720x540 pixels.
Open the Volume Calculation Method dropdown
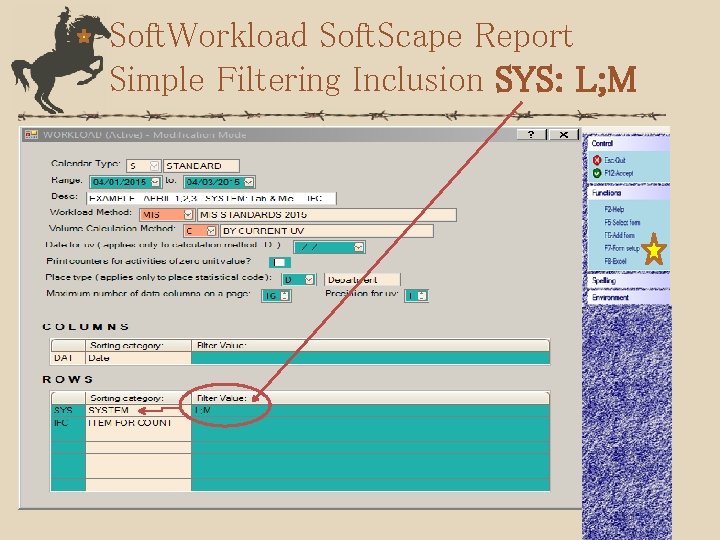pyautogui.click(x=211, y=231)
